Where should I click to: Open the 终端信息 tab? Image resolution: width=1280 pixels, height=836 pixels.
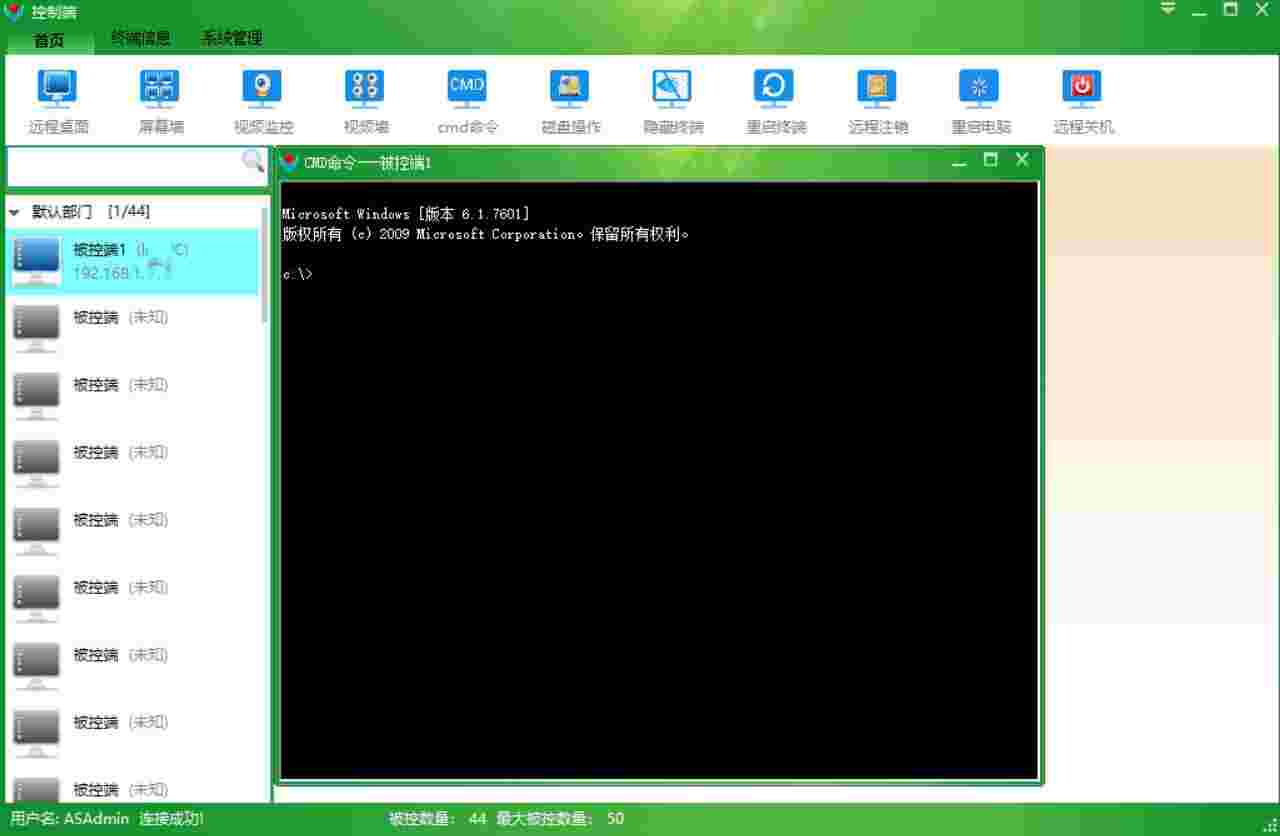pyautogui.click(x=140, y=39)
